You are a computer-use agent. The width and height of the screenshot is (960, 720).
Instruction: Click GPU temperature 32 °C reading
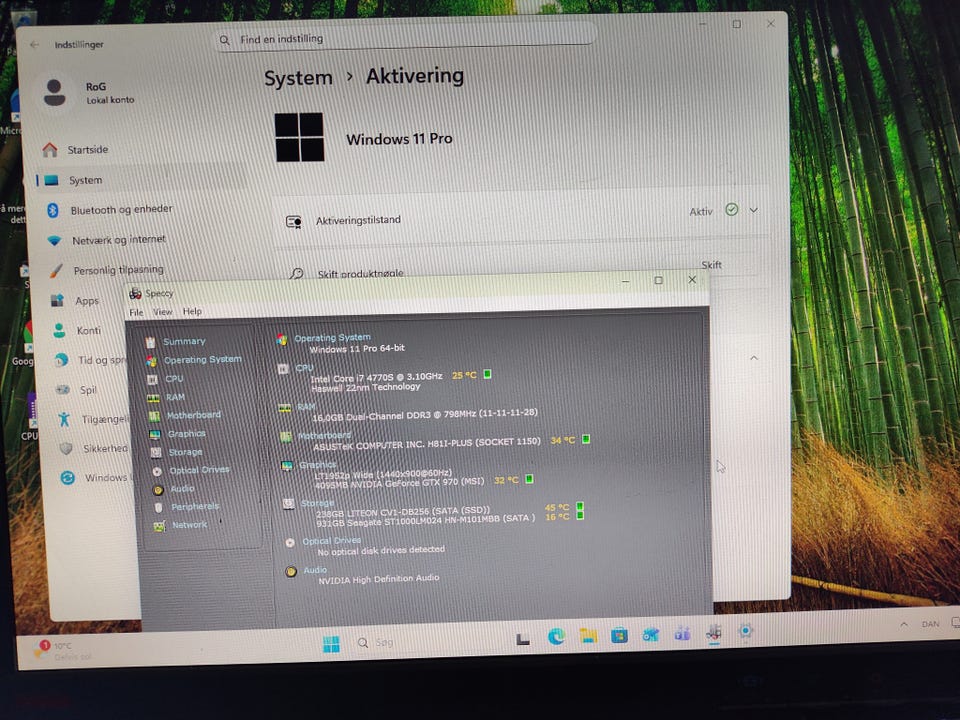pyautogui.click(x=506, y=480)
